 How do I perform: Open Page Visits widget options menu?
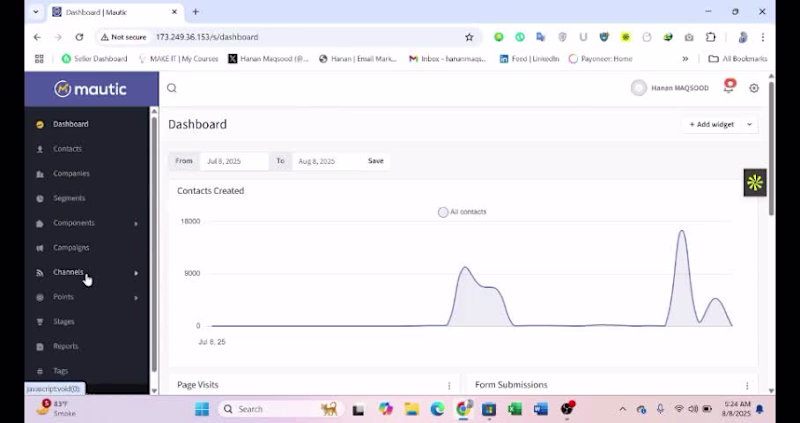(449, 386)
